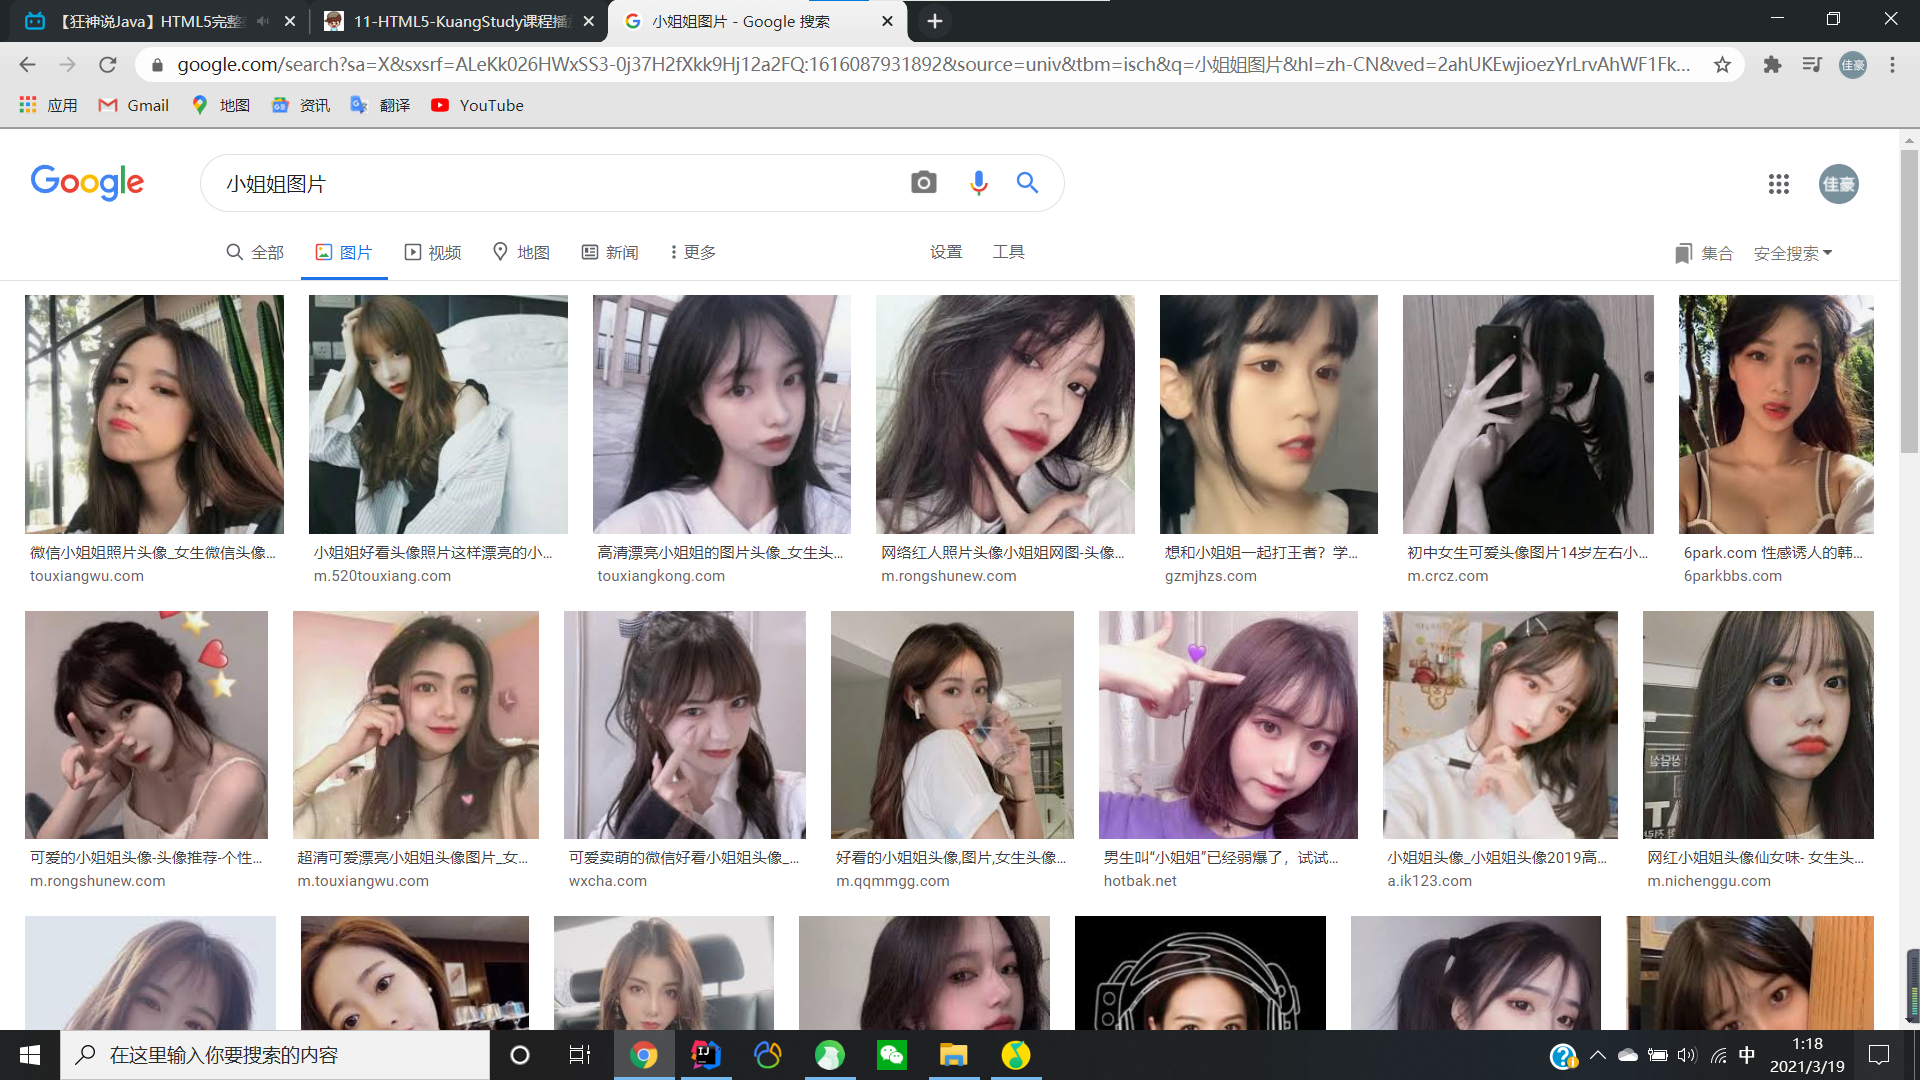Open the 6parkbbs.com image result
Viewport: 1920px width, 1080px height.
click(x=1776, y=414)
